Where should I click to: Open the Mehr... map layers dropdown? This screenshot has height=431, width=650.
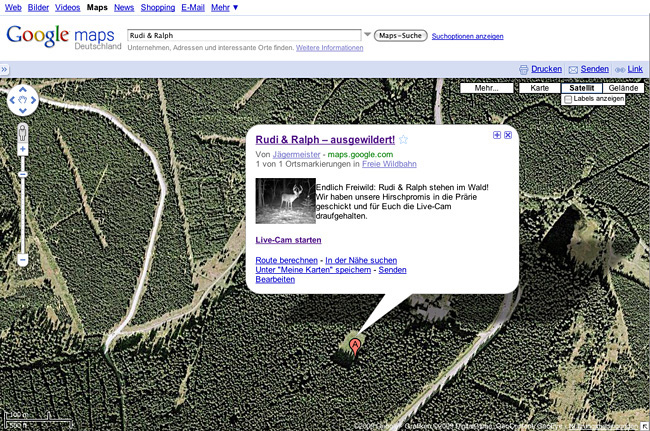point(487,88)
